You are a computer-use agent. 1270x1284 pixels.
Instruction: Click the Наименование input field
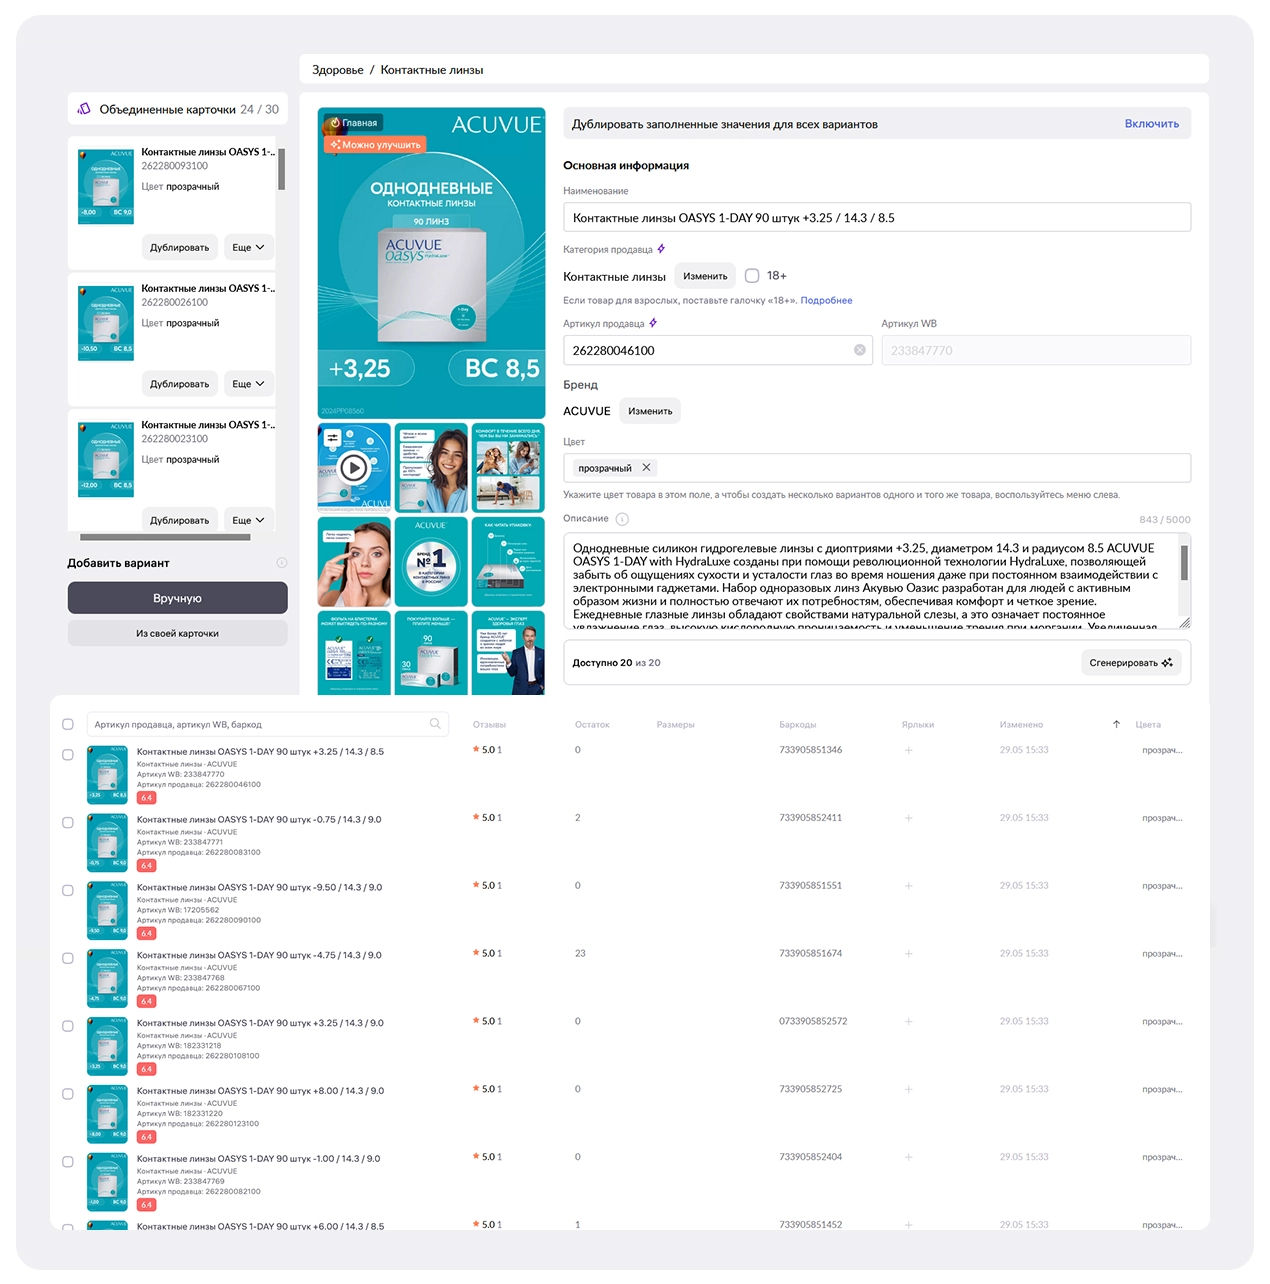tap(877, 217)
